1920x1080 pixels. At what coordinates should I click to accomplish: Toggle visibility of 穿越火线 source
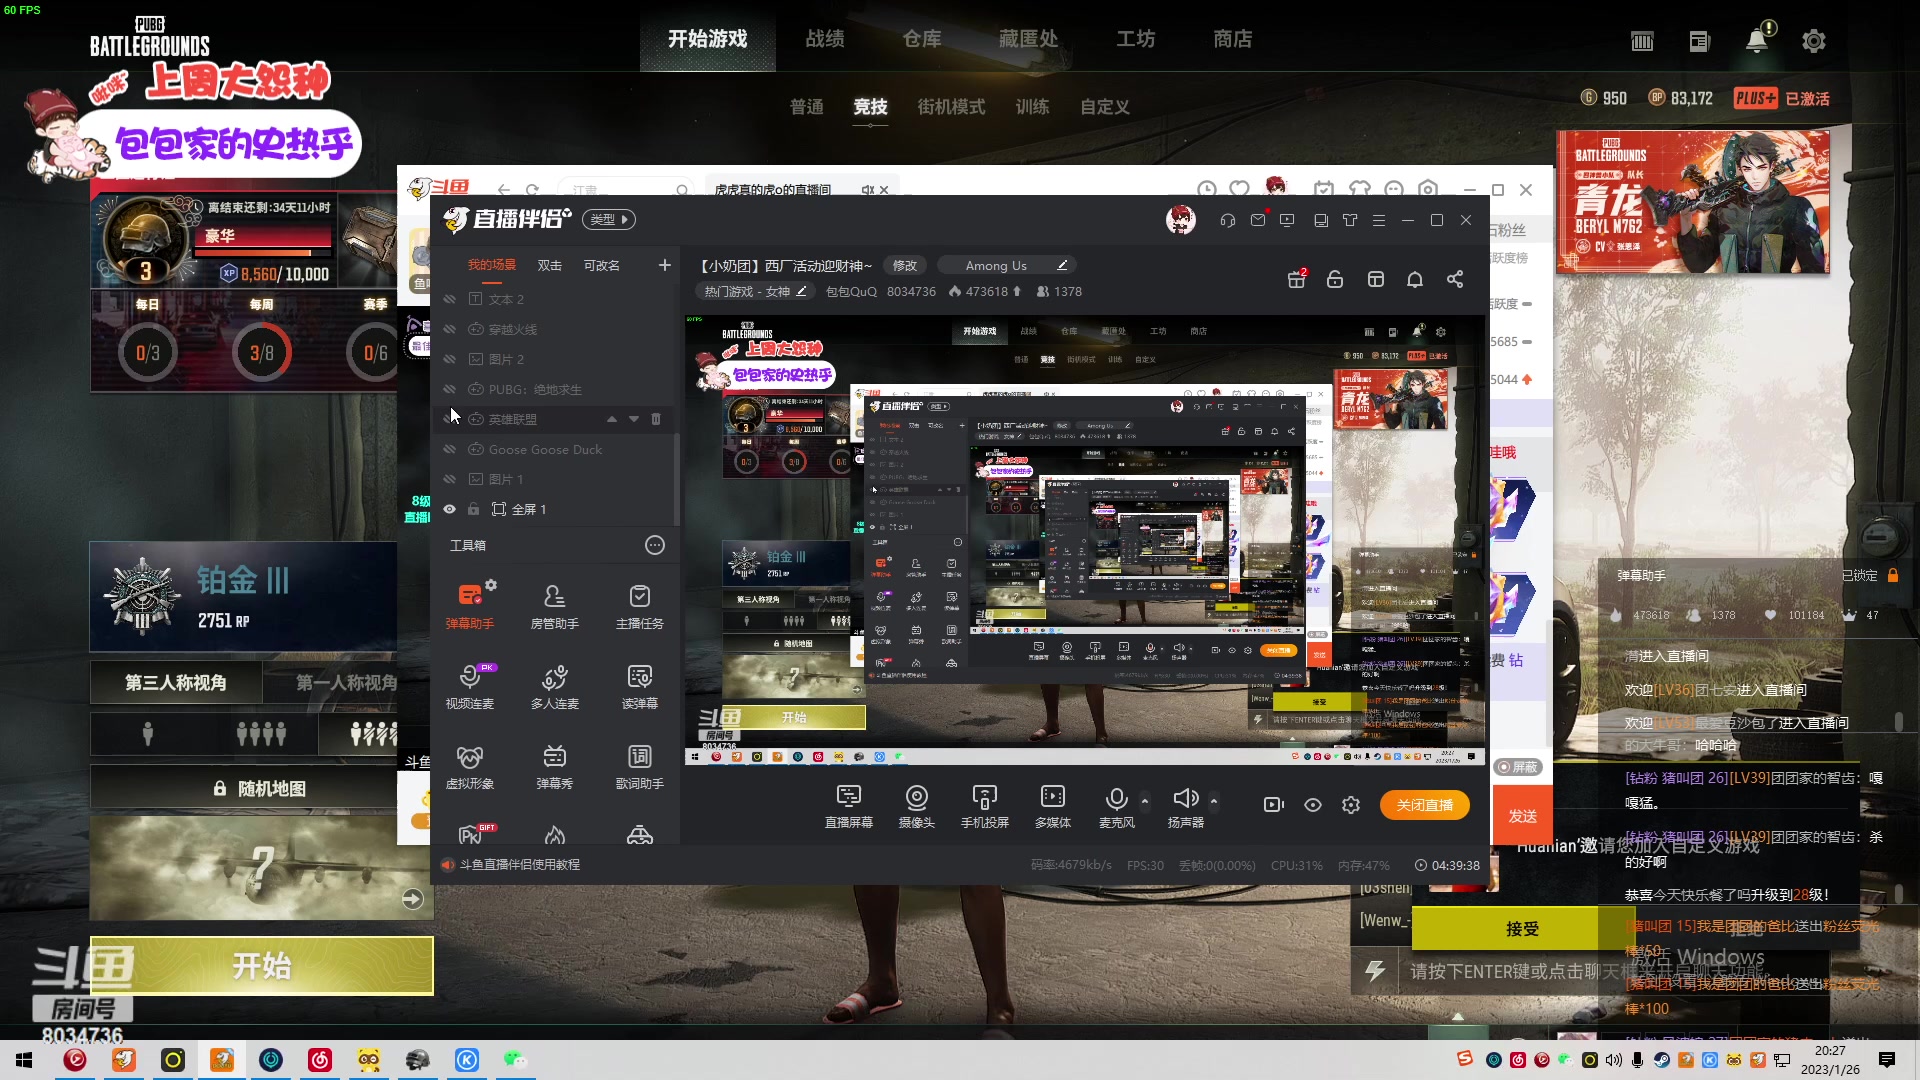[450, 329]
